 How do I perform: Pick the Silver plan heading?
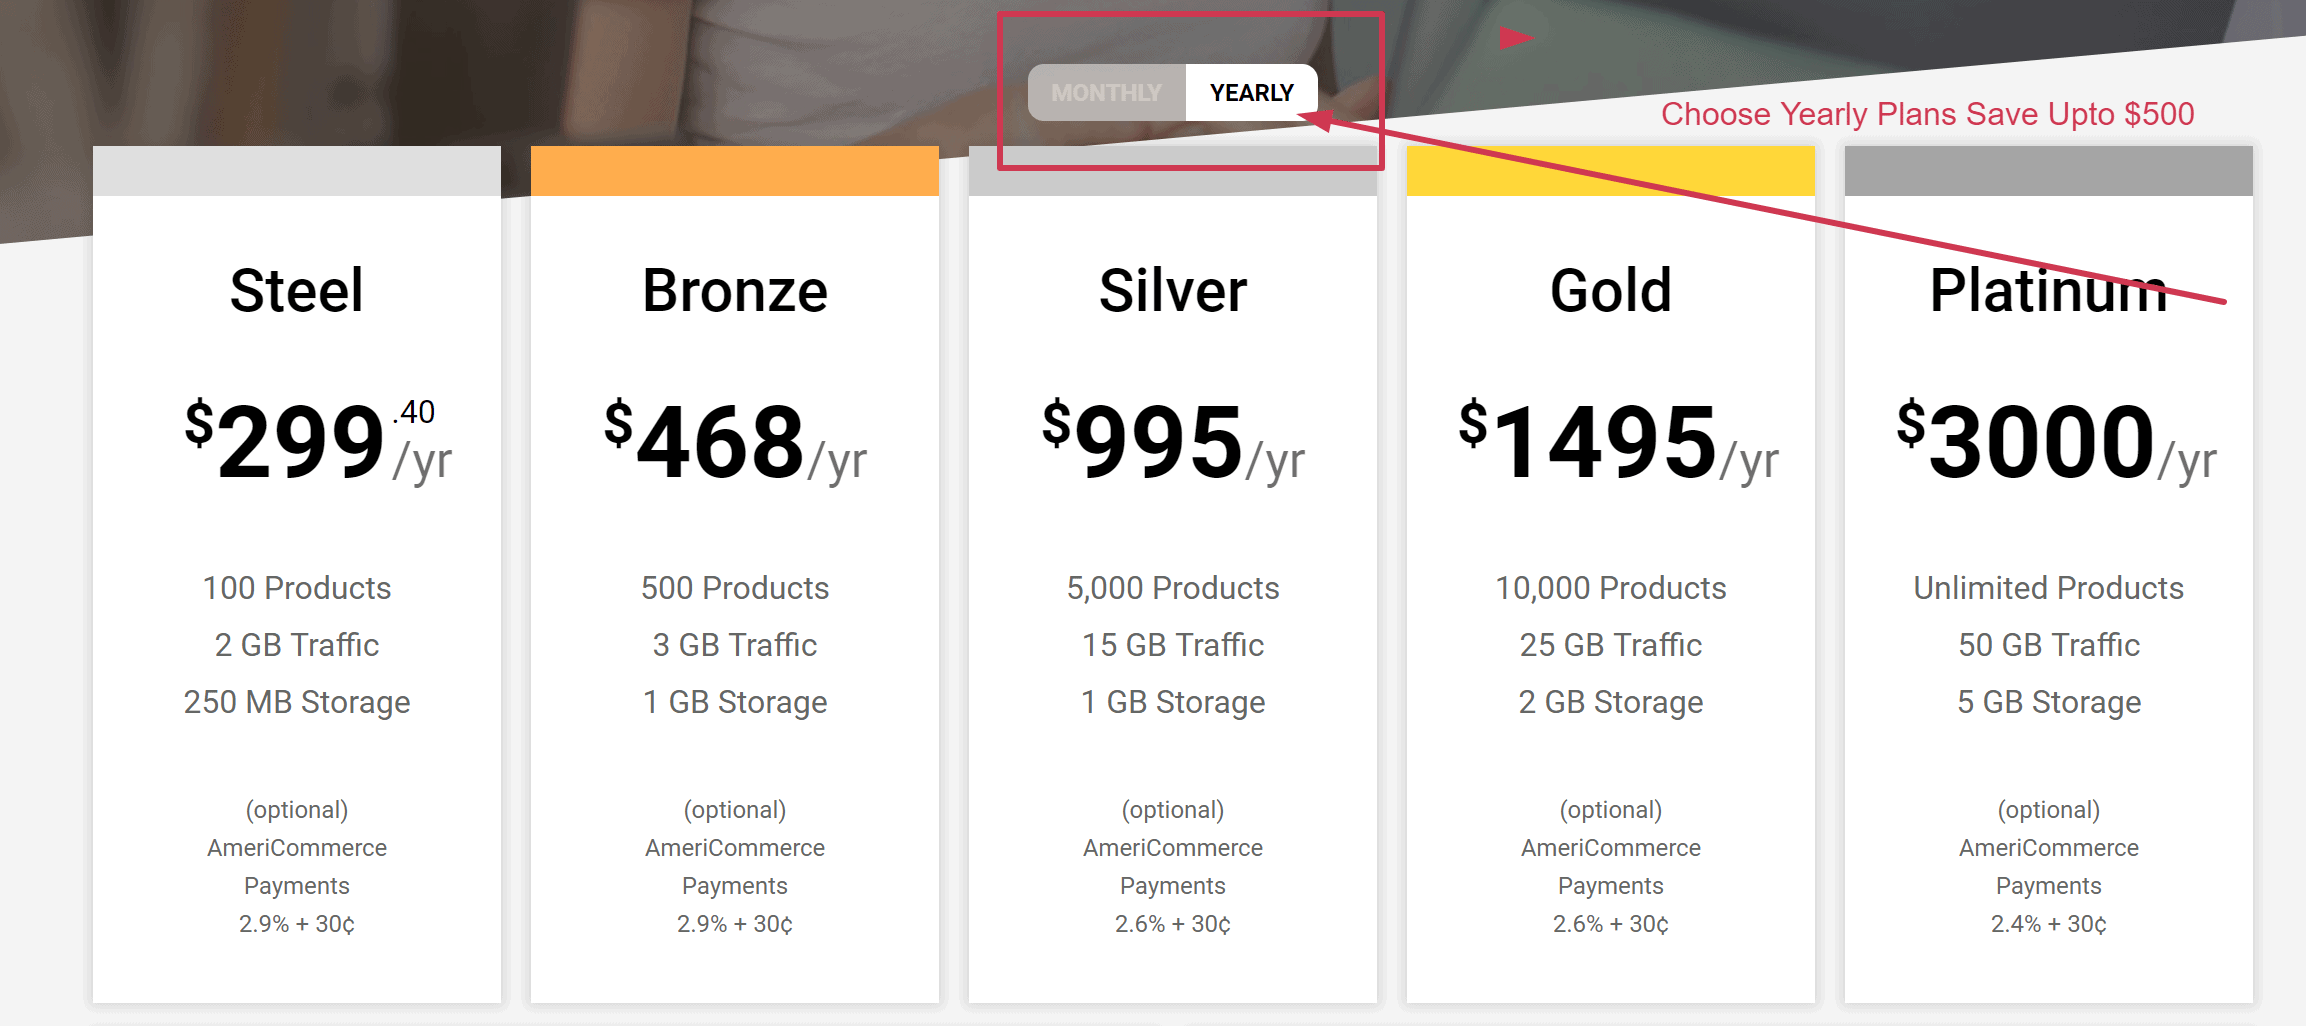pos(1173,291)
